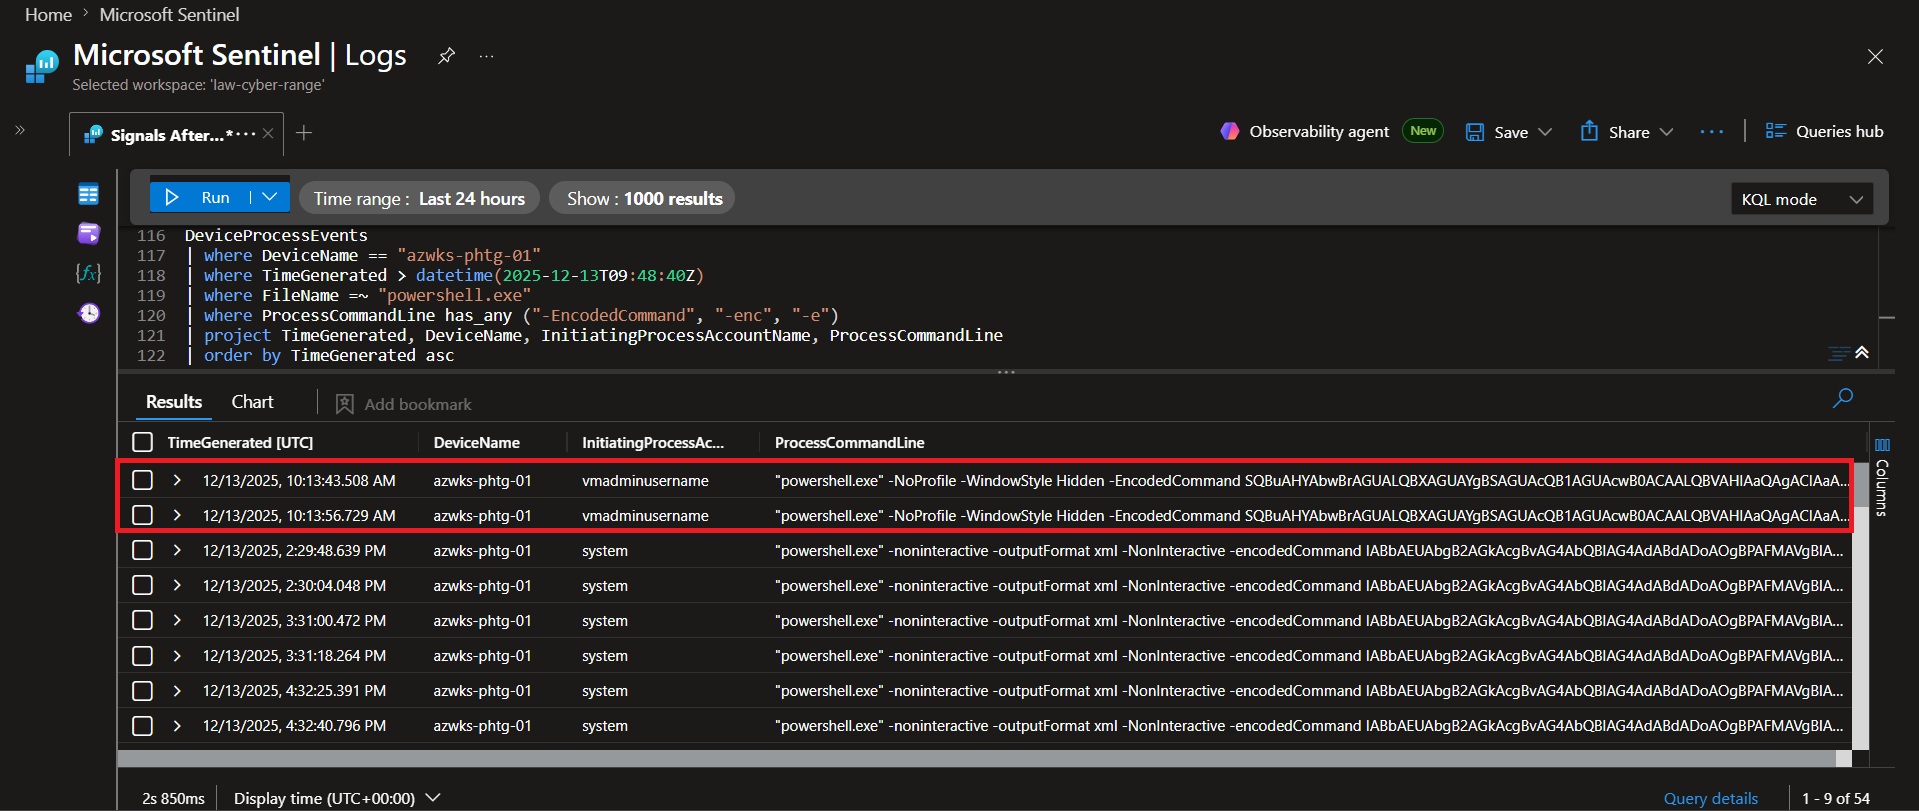Expand the 10:13:56.729 AM result row

point(177,515)
